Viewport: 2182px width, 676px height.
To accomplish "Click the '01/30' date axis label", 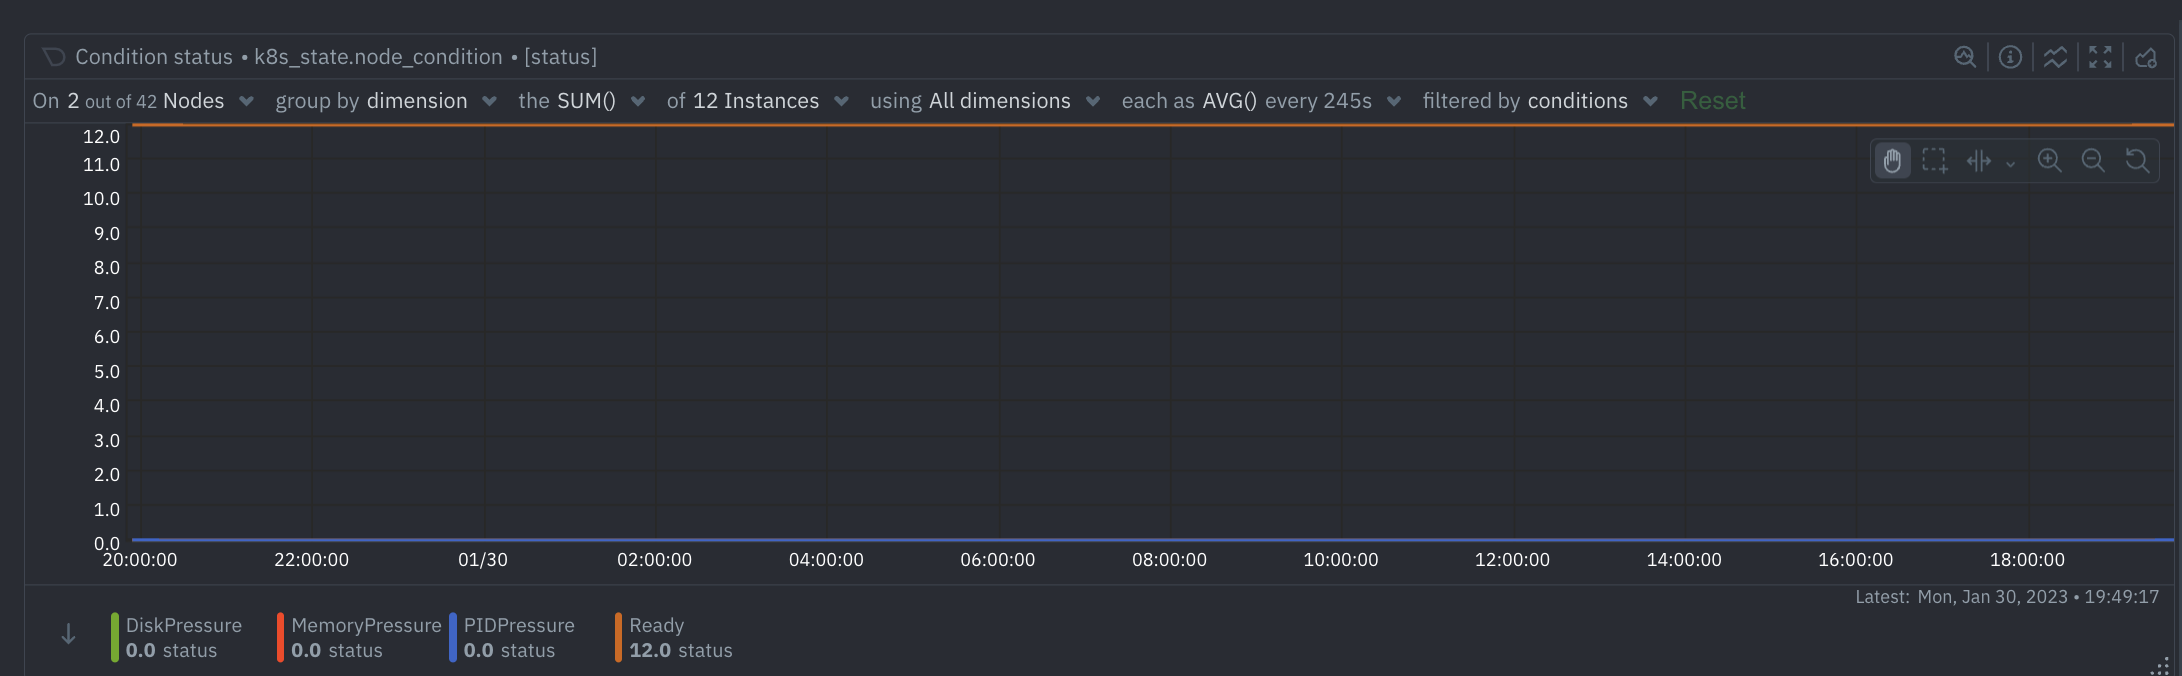I will 483,560.
